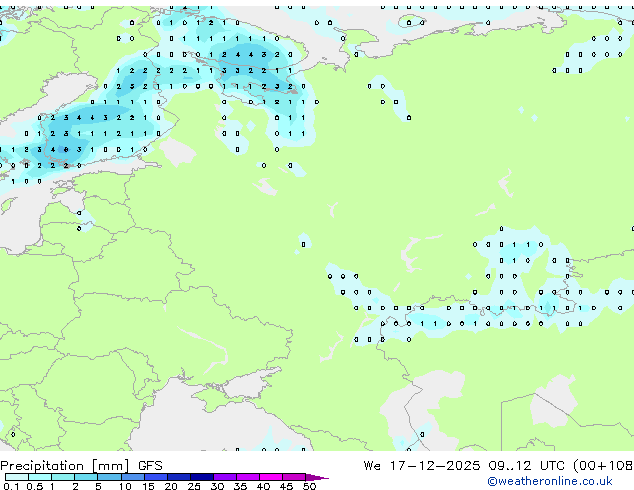Click the 'Precipitation [mm]' title text

[x=65, y=466]
